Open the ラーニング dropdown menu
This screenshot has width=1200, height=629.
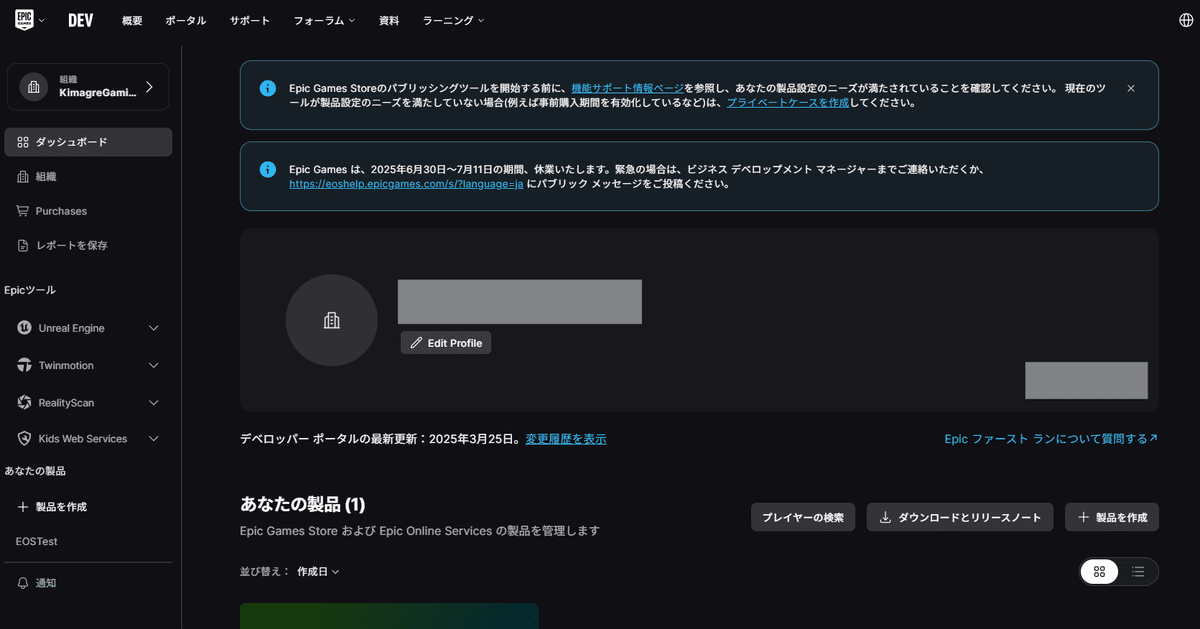pyautogui.click(x=452, y=19)
